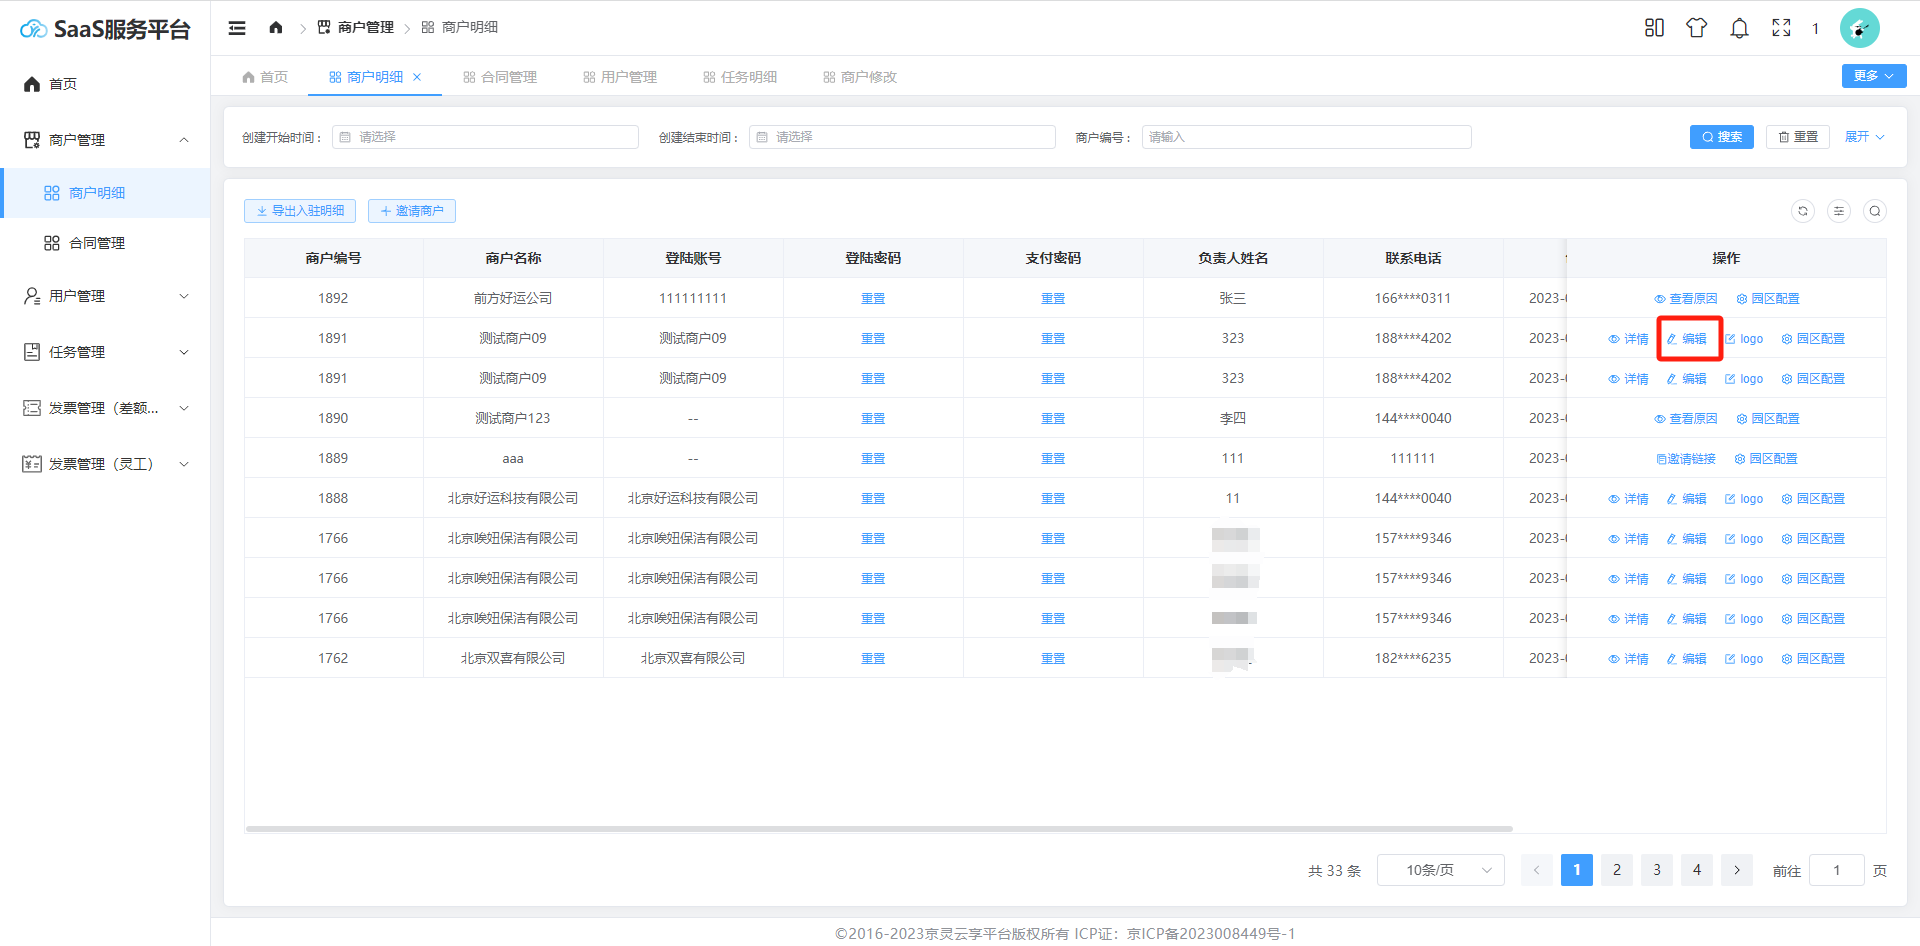Viewport: 1920px width, 946px height.
Task: Switch to the 任务明细 tab
Action: pos(740,77)
